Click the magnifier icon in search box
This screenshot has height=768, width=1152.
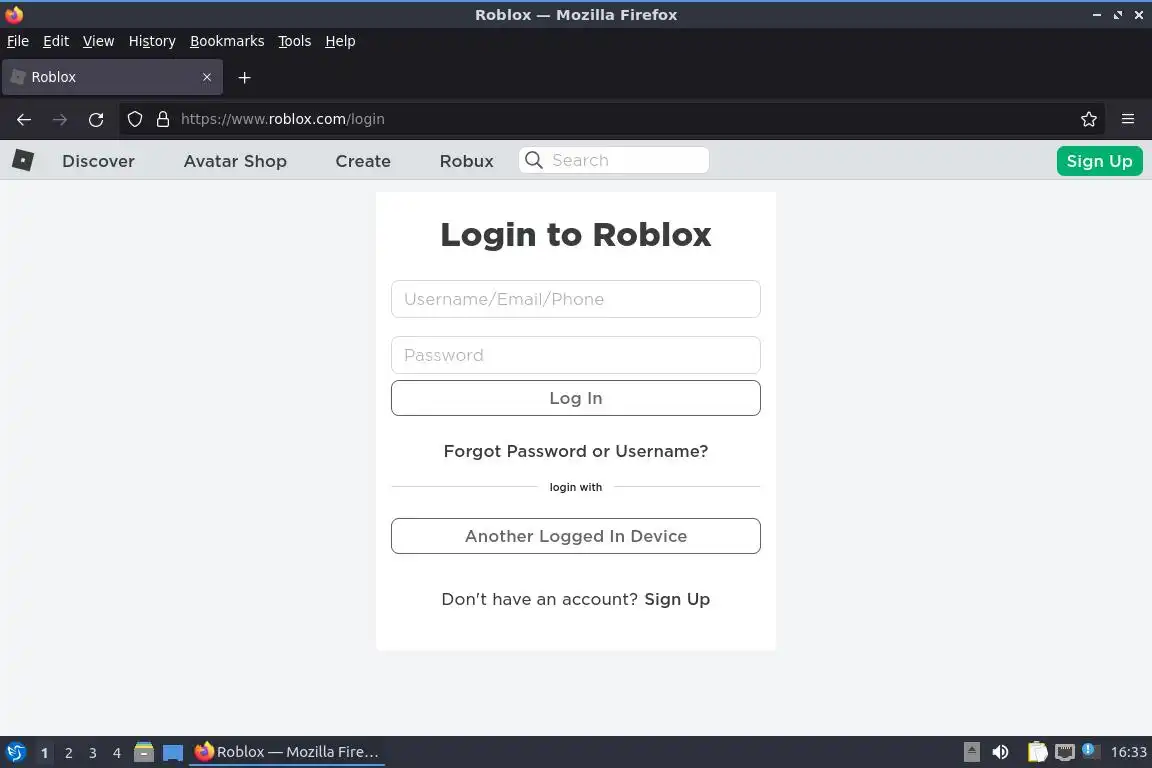[534, 160]
